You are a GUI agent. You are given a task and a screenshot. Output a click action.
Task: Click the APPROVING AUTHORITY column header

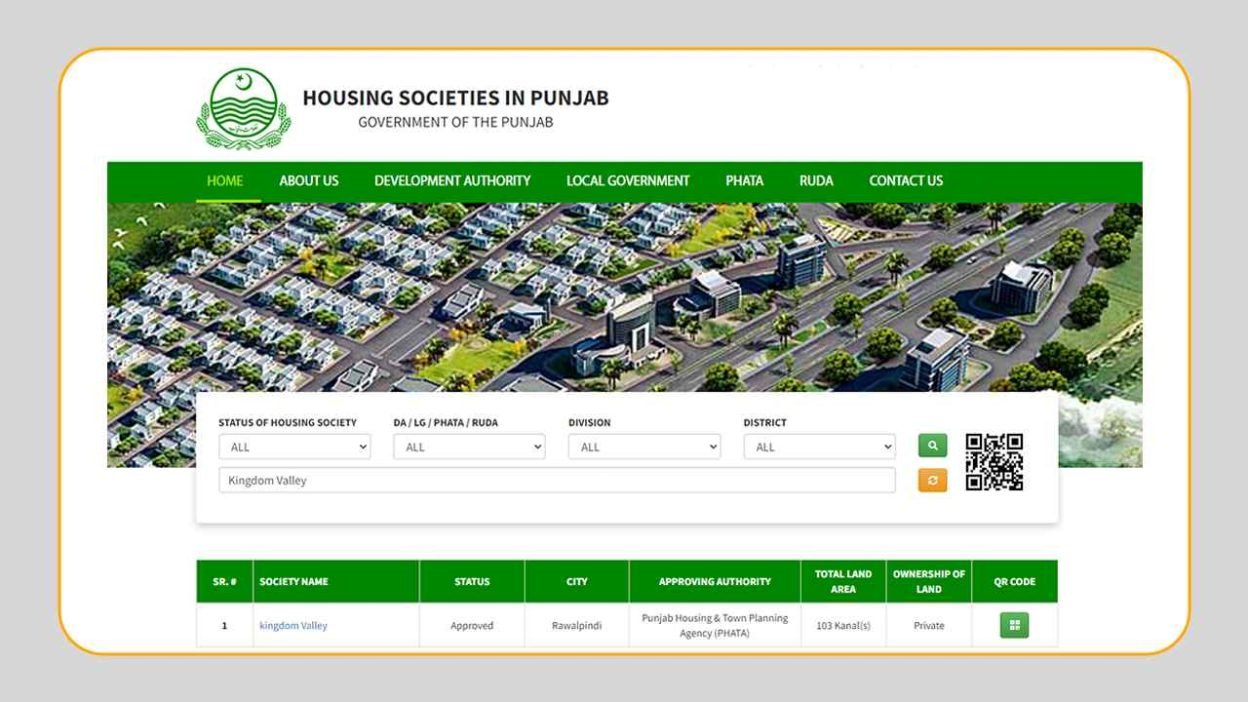[715, 582]
